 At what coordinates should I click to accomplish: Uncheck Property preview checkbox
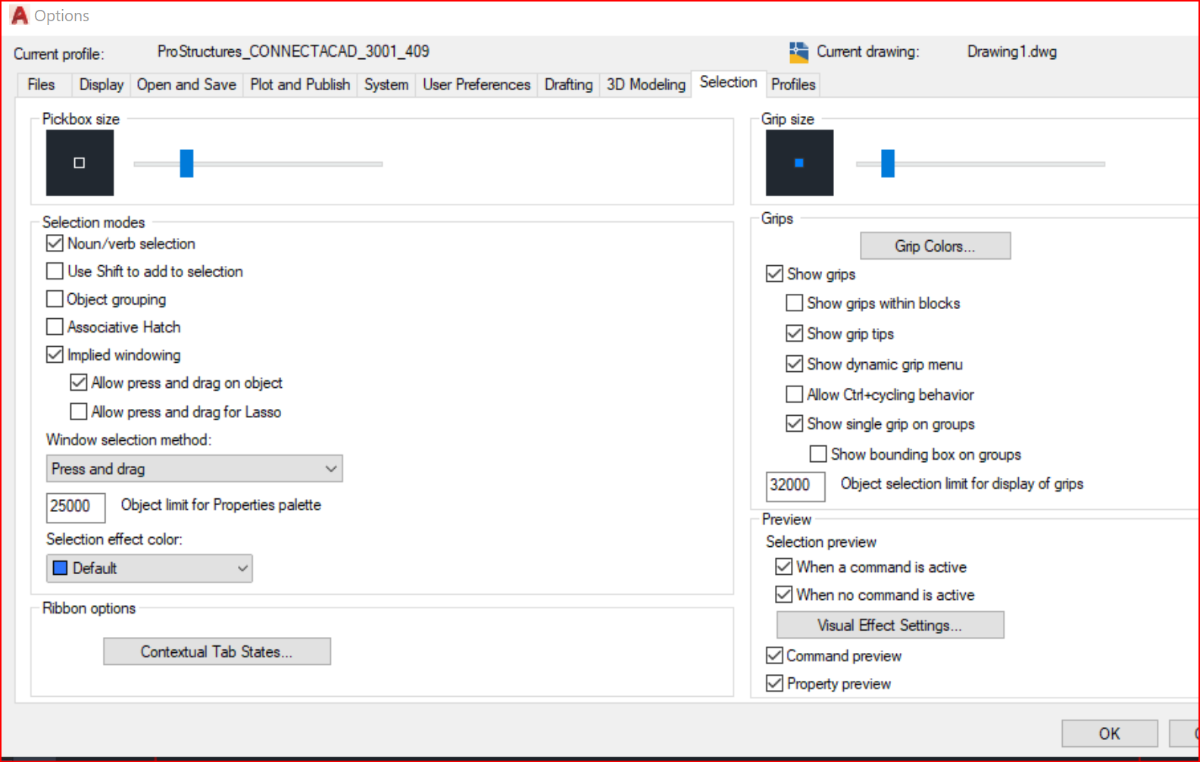(775, 684)
